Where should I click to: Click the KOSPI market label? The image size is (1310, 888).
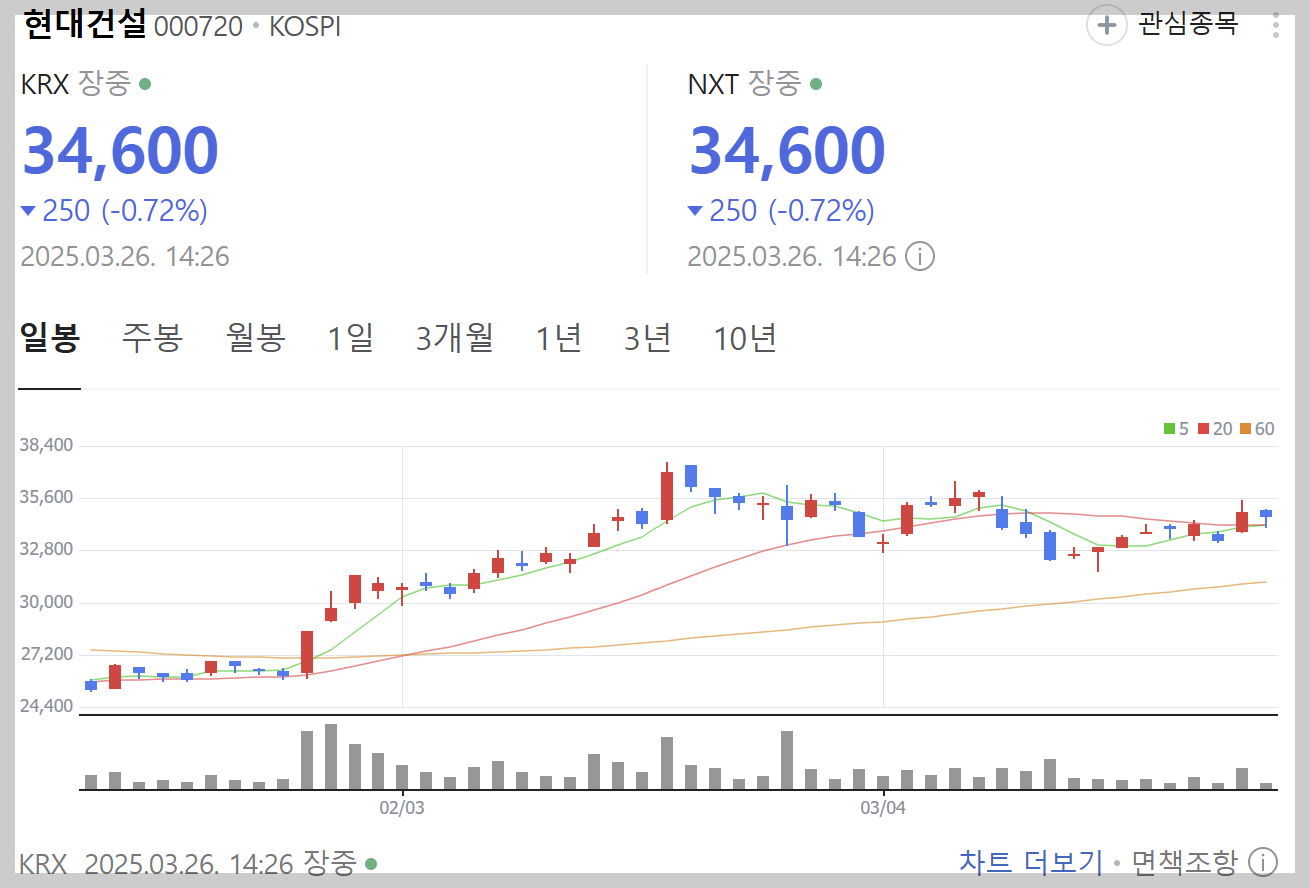(305, 26)
